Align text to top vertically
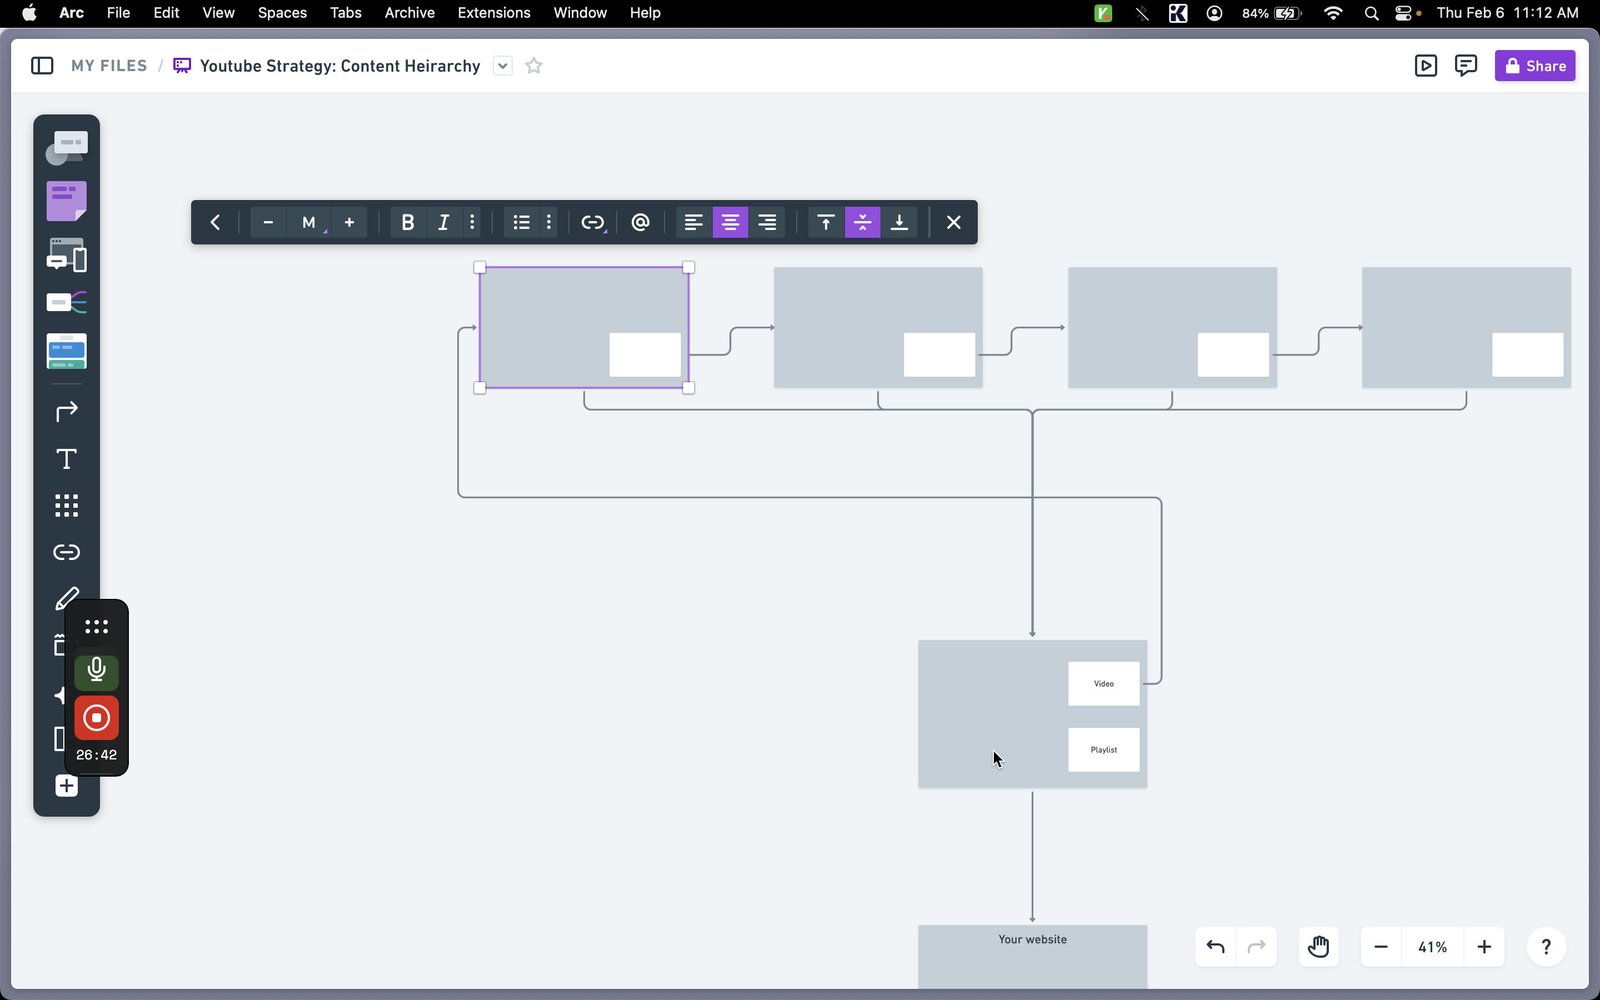 (825, 222)
